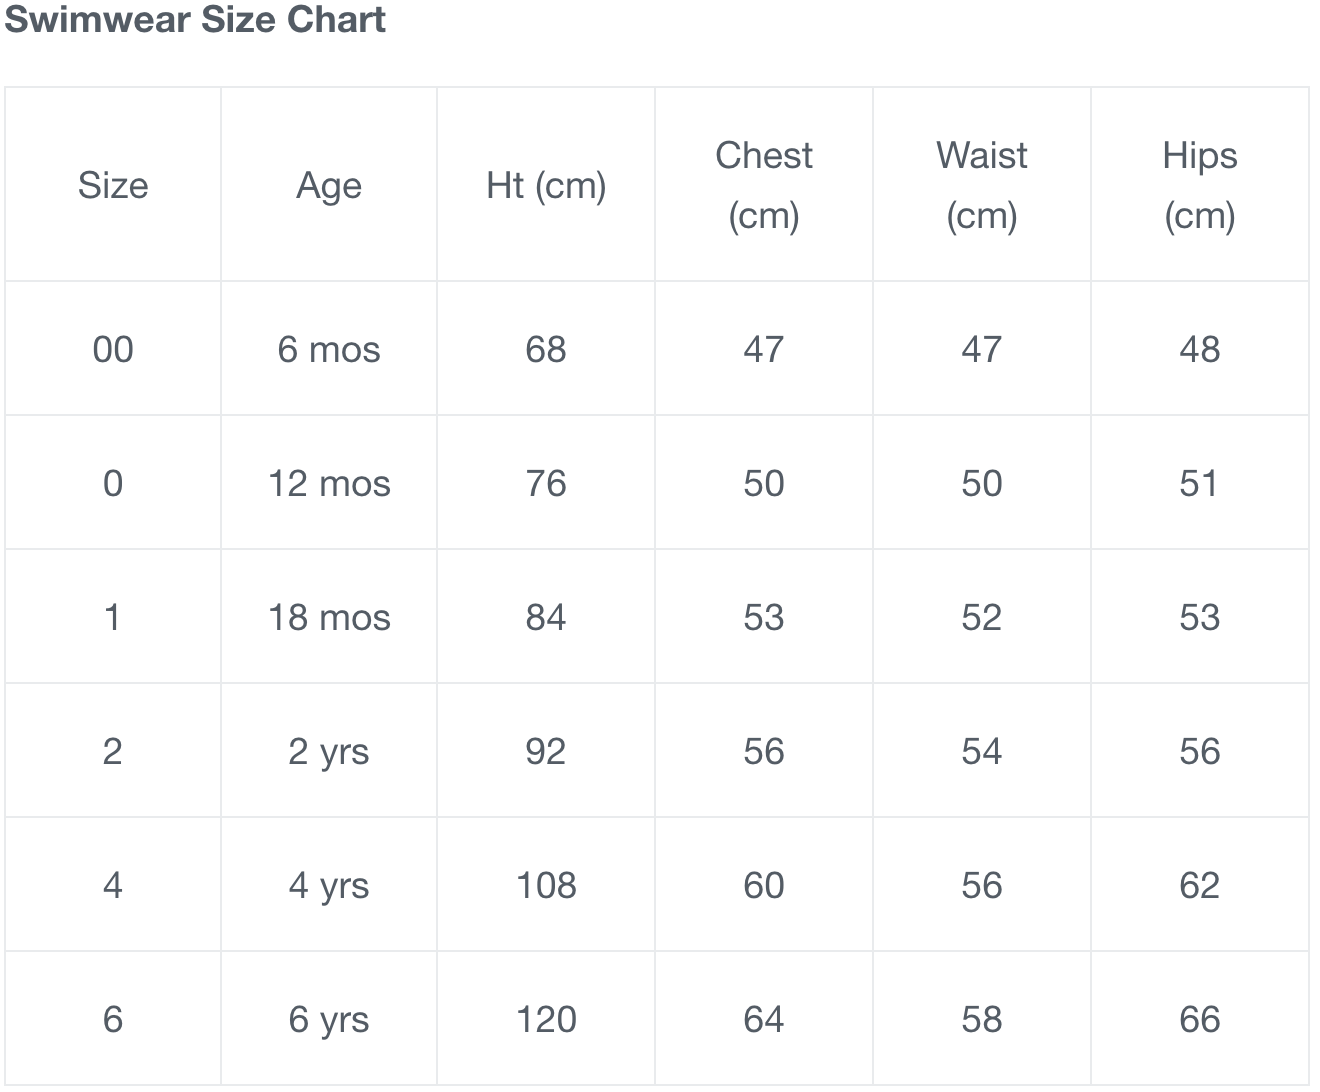The image size is (1320, 1092).
Task: Select the Size column header
Action: pyautogui.click(x=113, y=185)
